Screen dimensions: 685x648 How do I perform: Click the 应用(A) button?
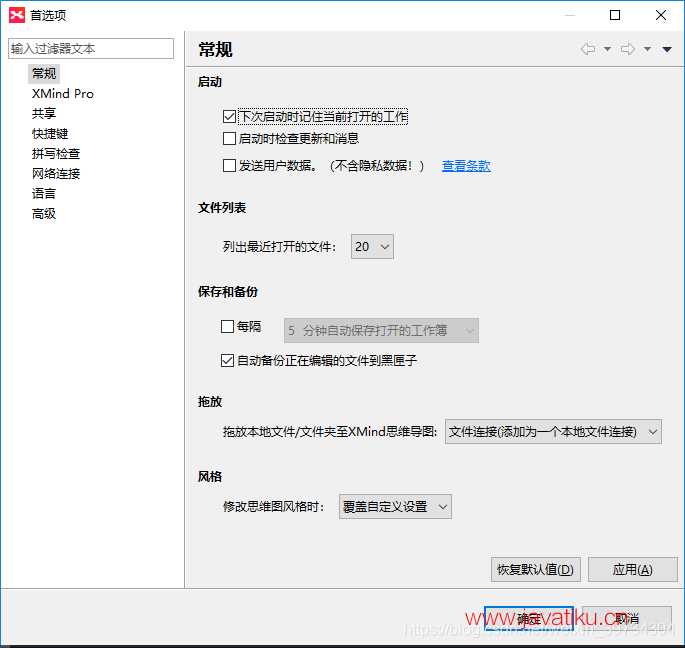pyautogui.click(x=632, y=569)
